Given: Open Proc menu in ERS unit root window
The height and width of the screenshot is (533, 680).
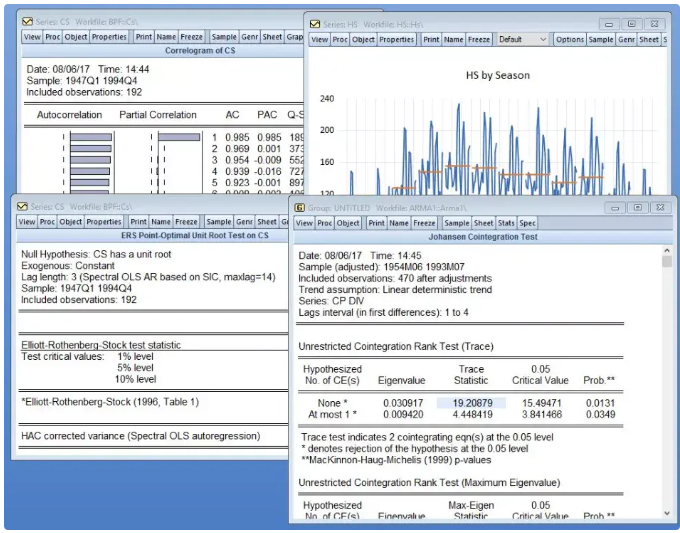Looking at the screenshot, I should point(47,222).
